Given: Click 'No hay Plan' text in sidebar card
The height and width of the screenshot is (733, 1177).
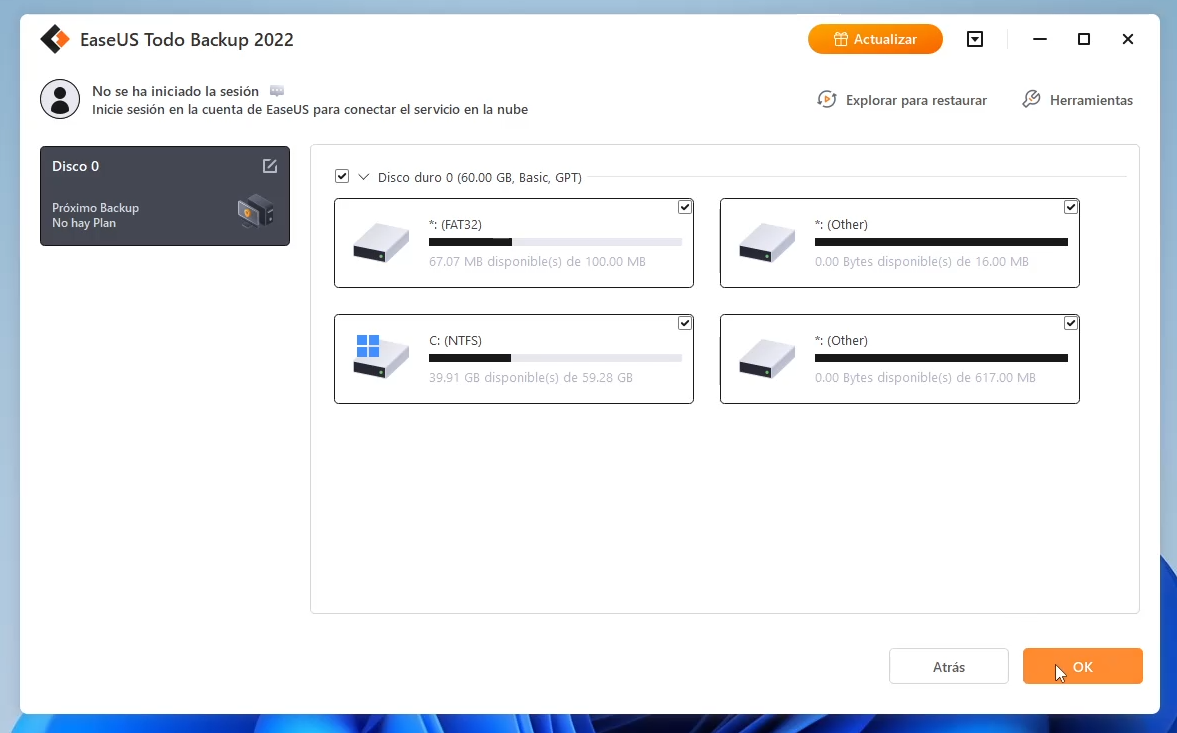Looking at the screenshot, I should pyautogui.click(x=84, y=223).
